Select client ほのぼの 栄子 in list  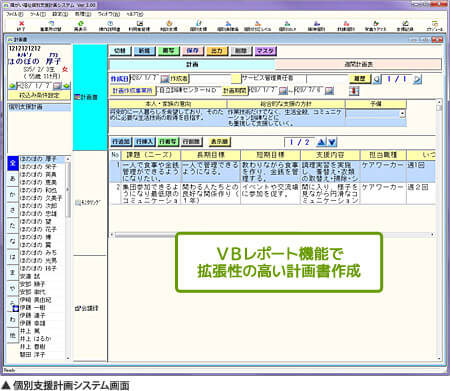(38, 167)
